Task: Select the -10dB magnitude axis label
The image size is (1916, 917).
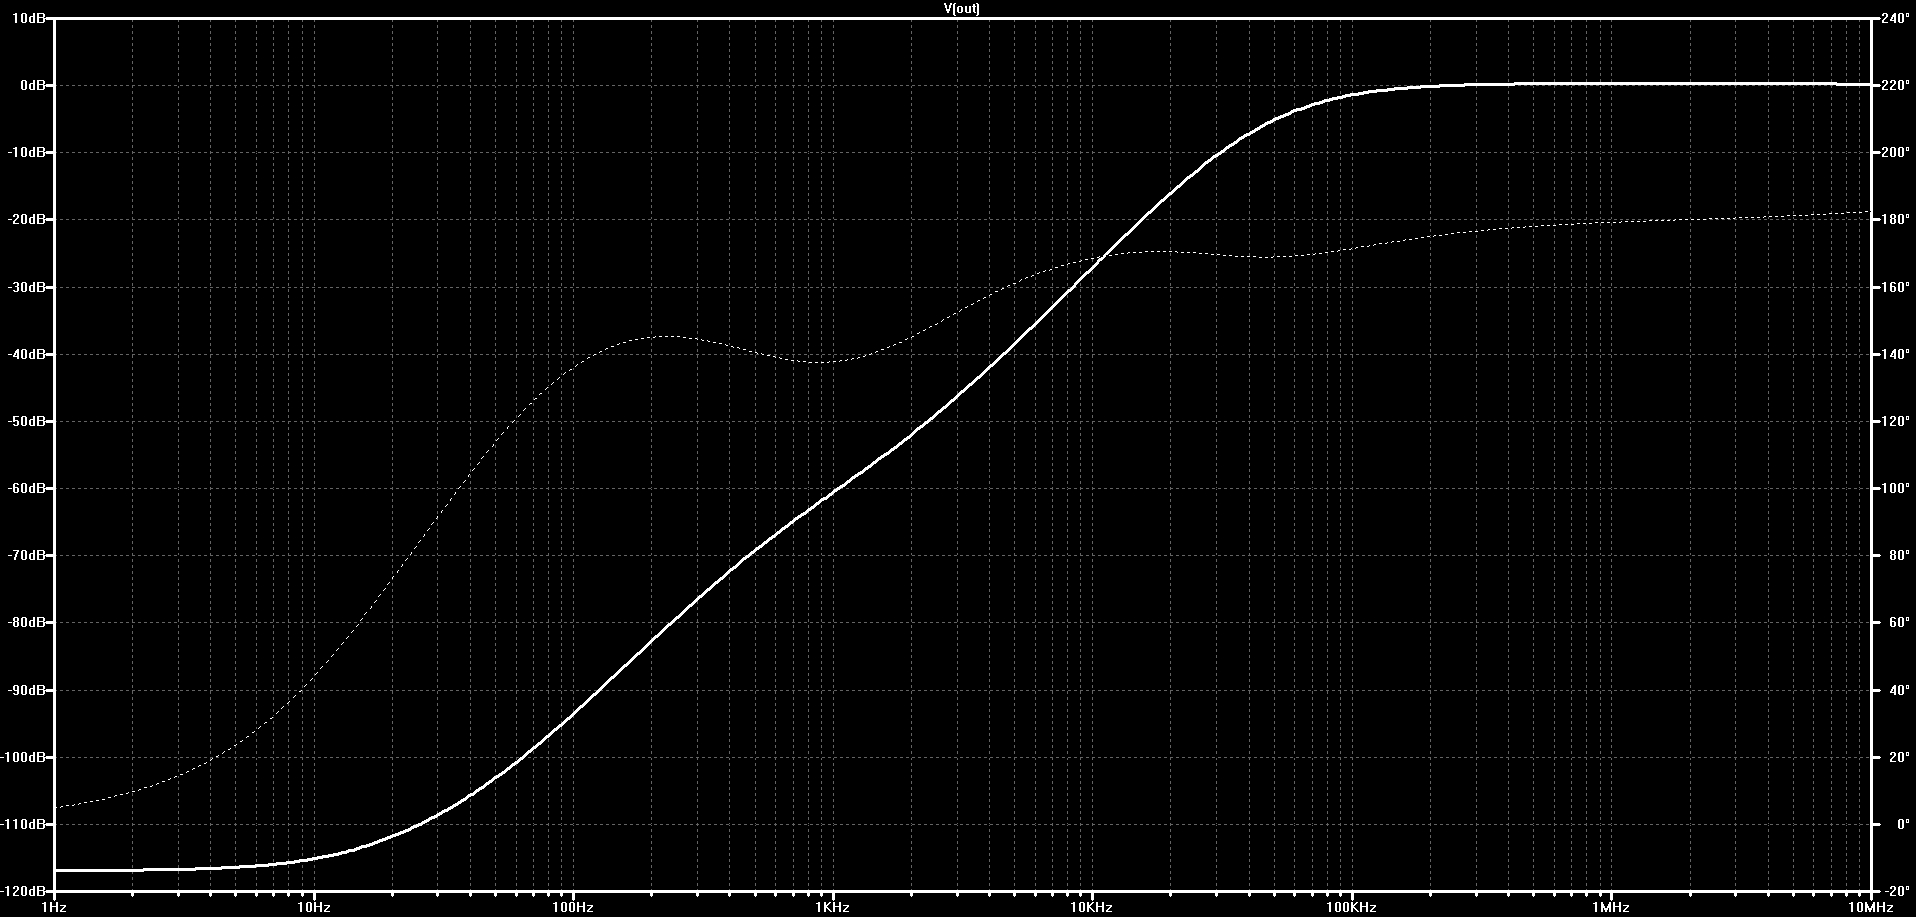Action: [x=28, y=153]
